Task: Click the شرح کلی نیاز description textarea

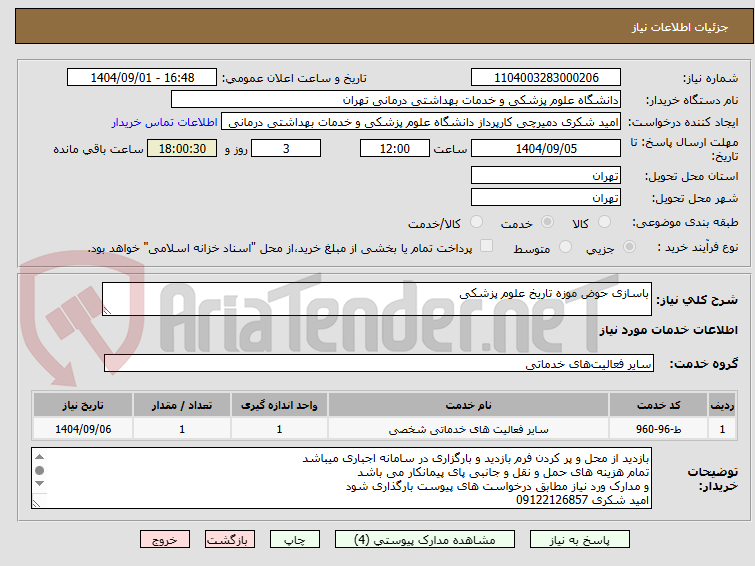Action: pos(377,299)
